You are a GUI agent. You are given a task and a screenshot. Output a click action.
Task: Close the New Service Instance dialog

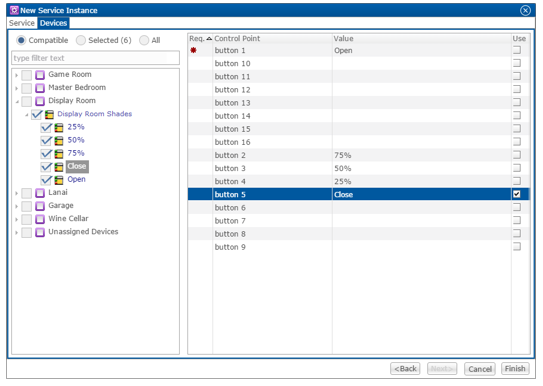click(525, 10)
